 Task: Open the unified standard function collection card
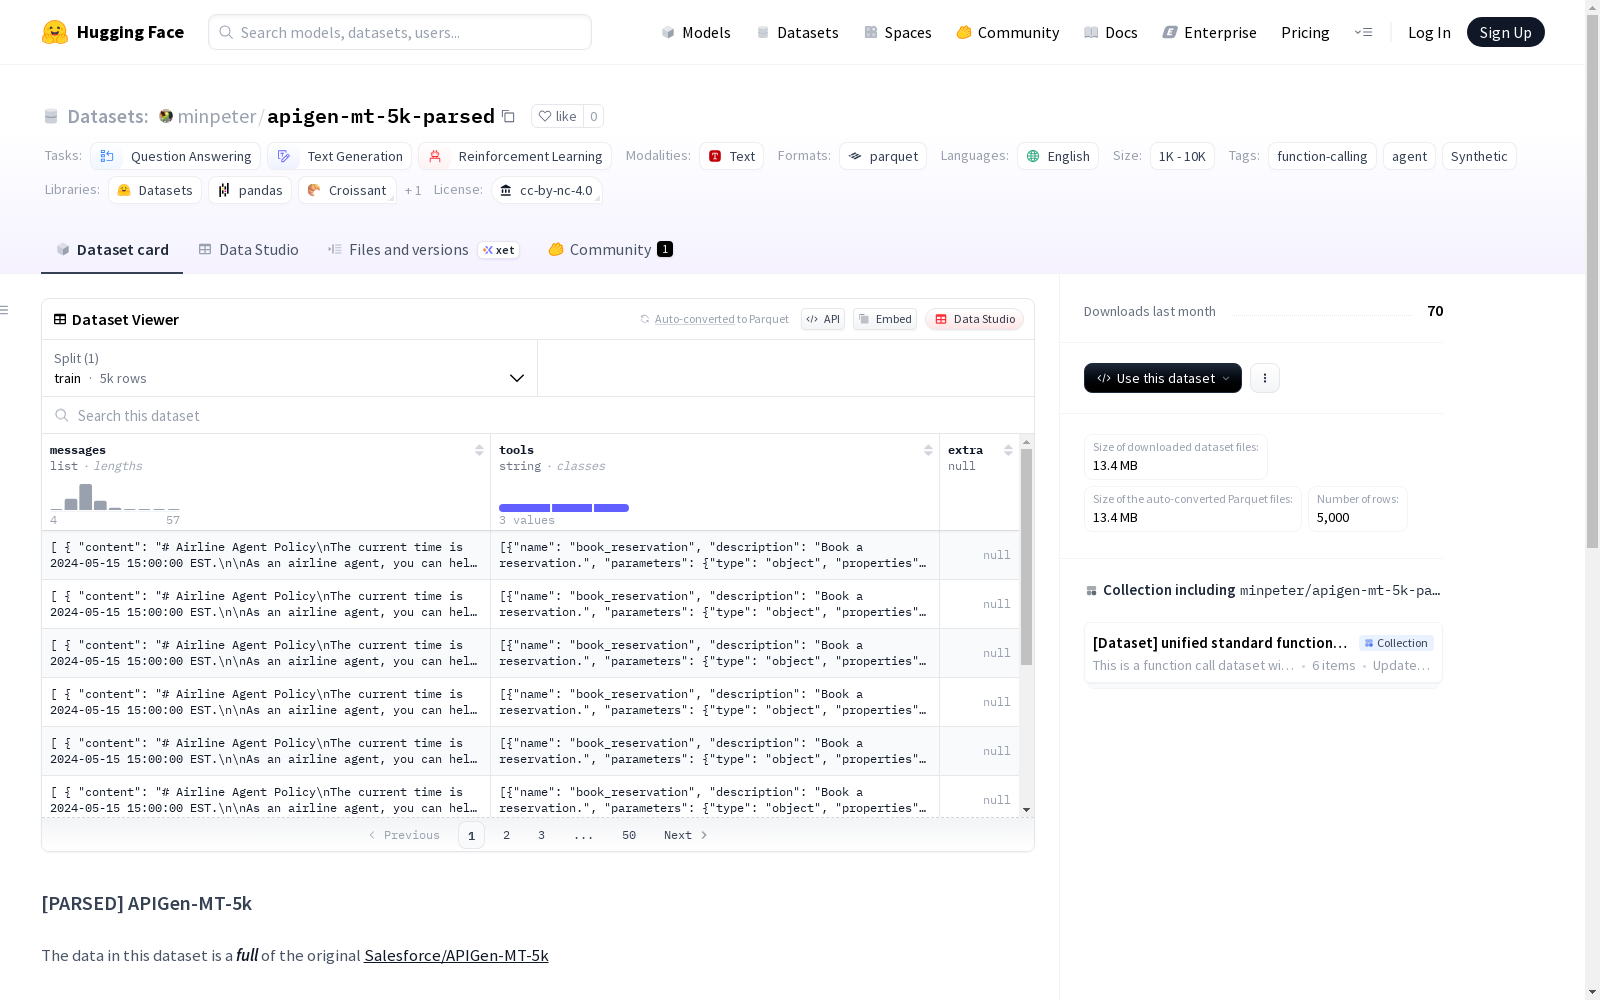1263,653
